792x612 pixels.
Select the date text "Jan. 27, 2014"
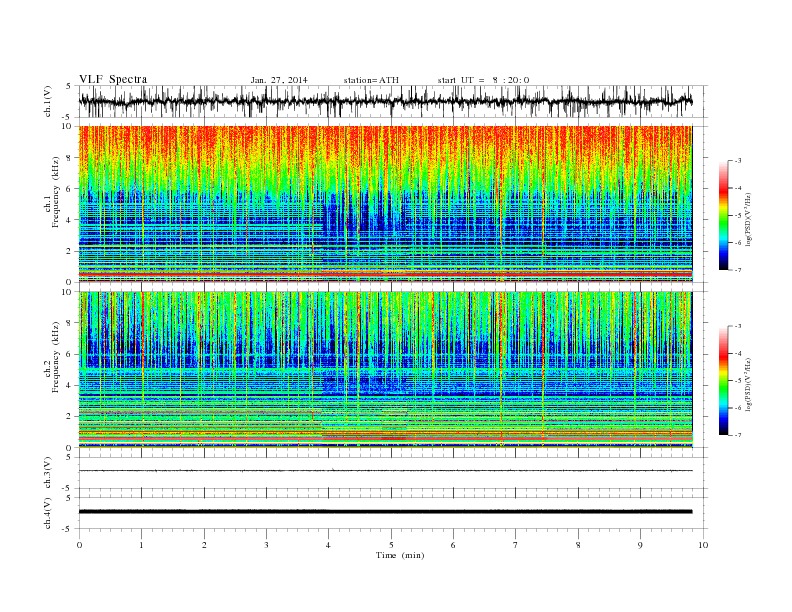(x=279, y=80)
